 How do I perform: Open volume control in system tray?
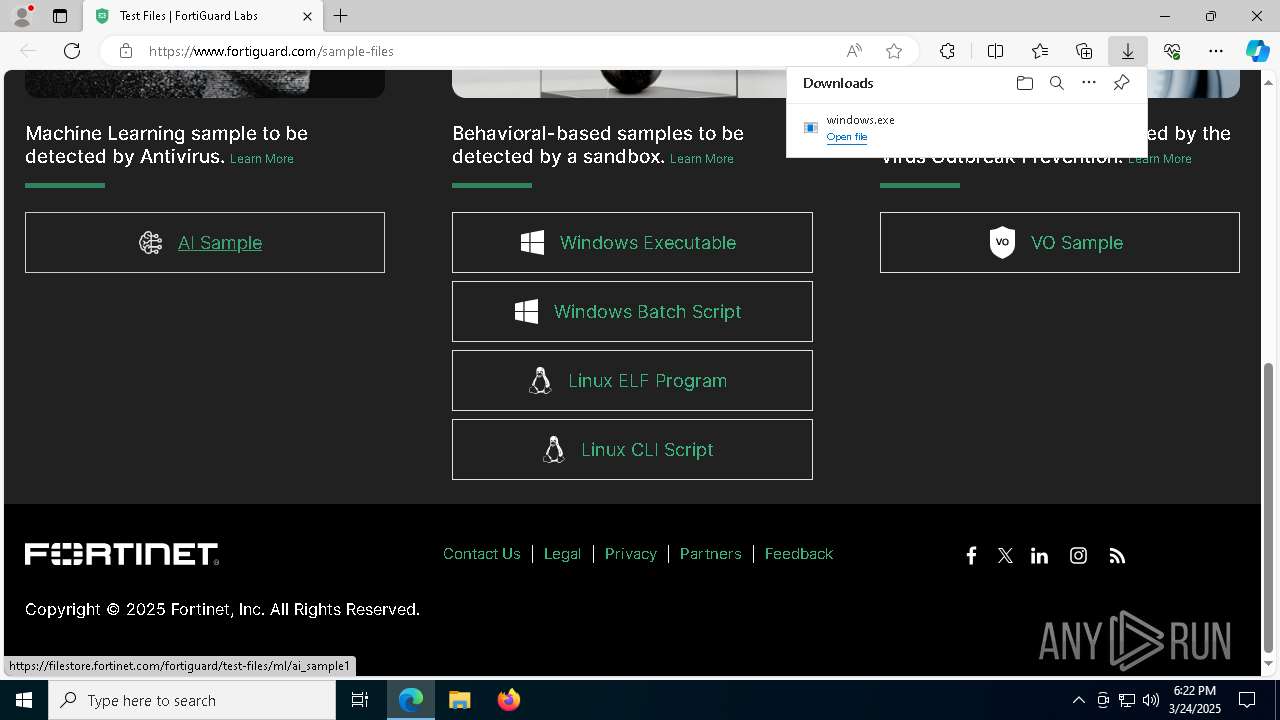pos(1151,700)
